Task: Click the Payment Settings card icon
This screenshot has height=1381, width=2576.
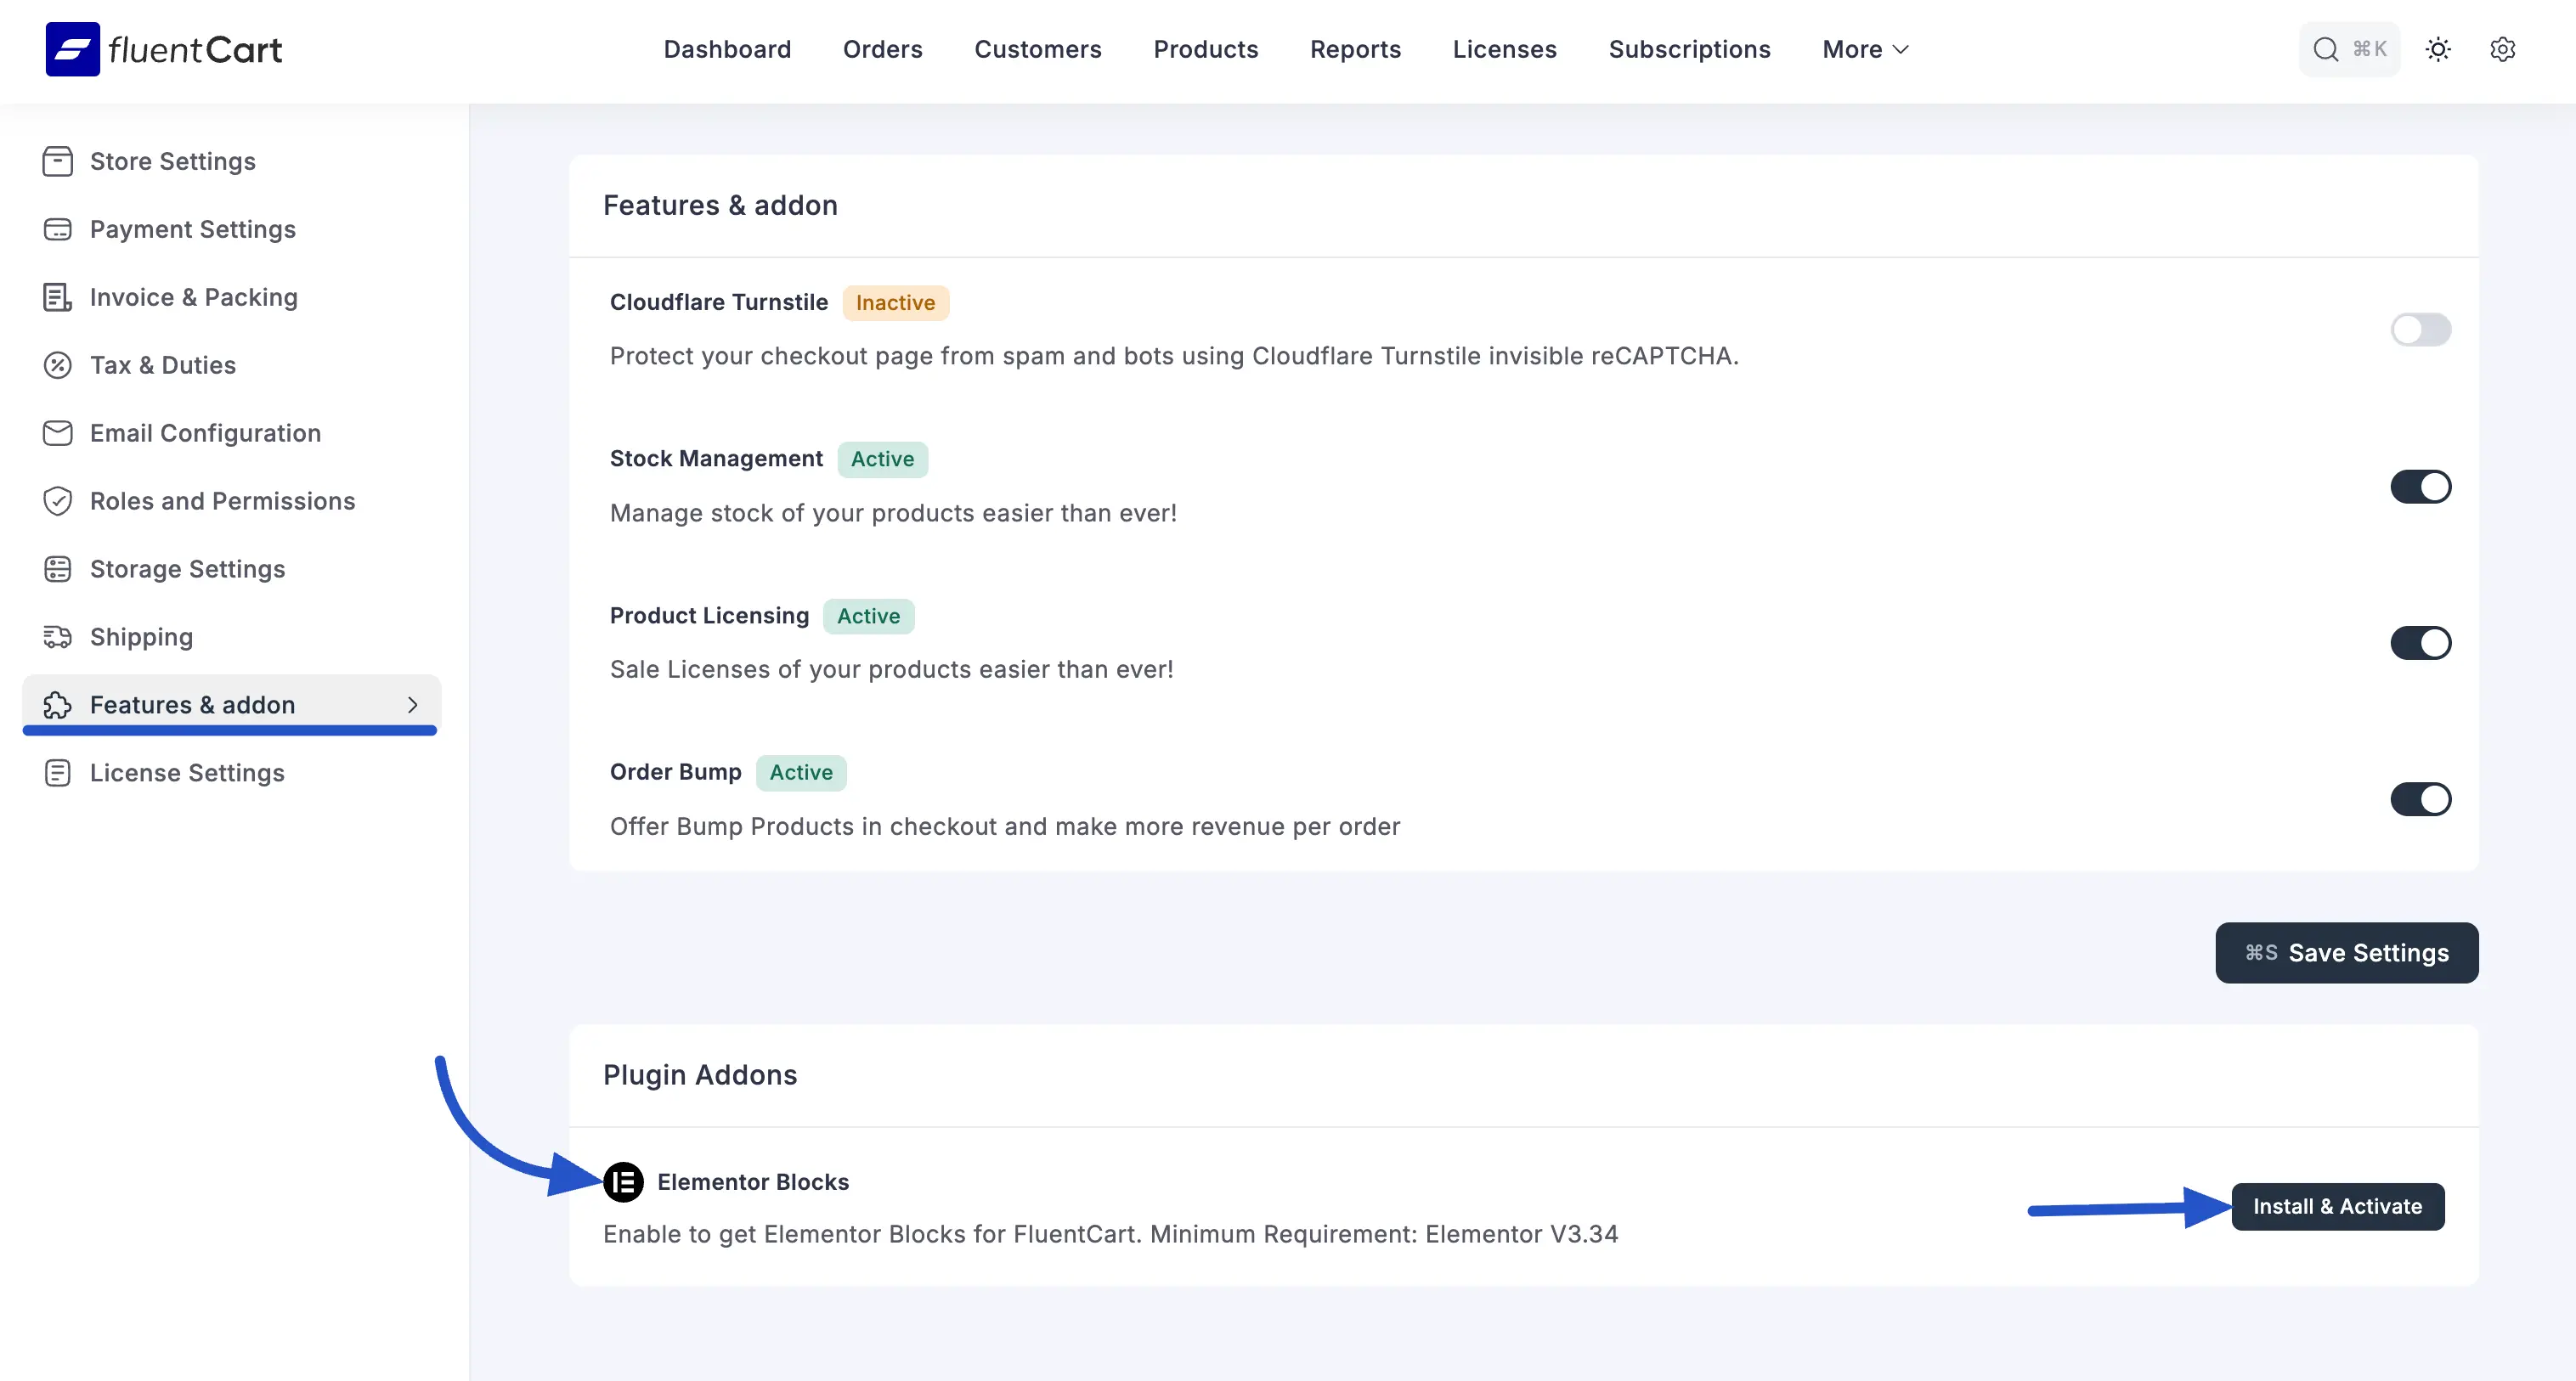Action: click(57, 229)
